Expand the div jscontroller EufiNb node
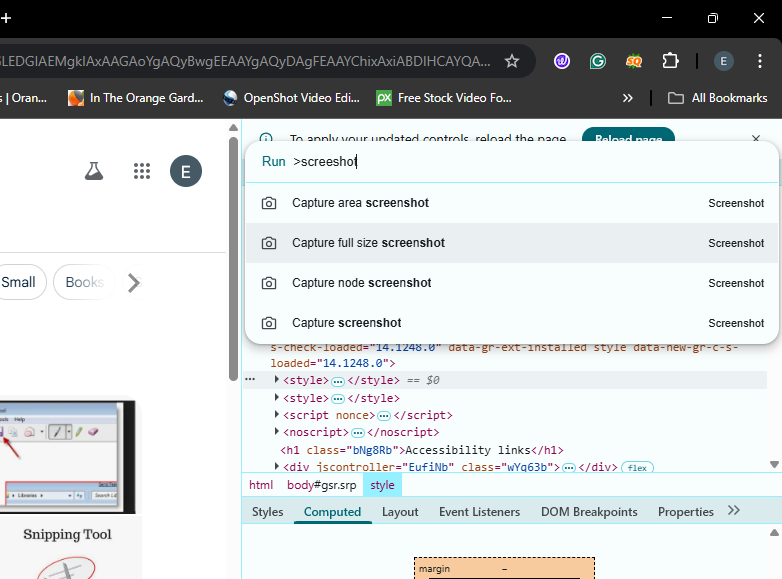 [277, 466]
